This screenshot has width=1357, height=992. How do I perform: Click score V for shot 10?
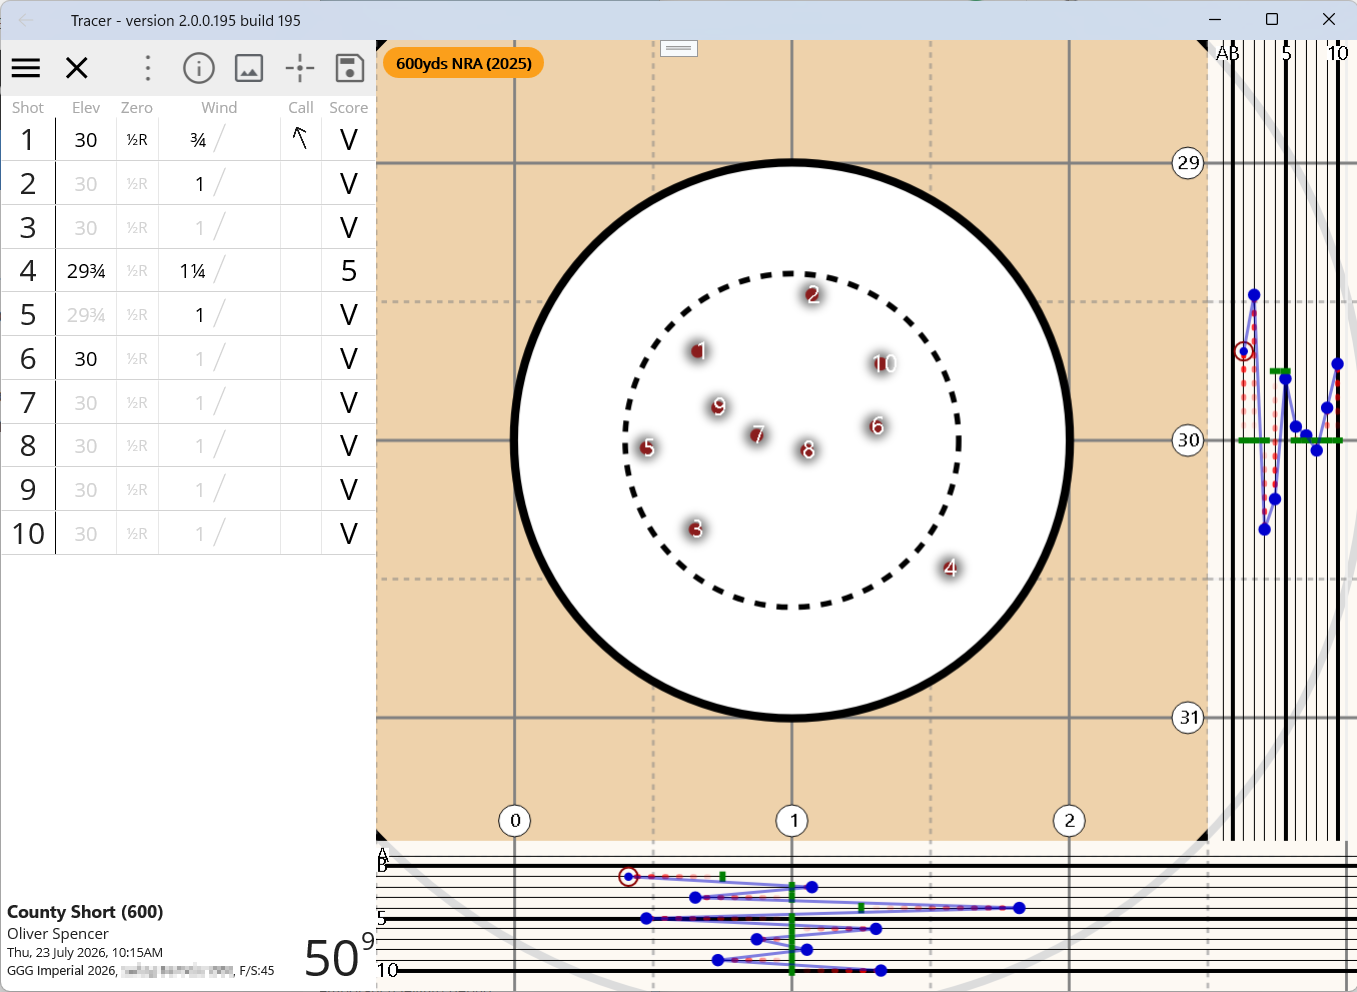pos(348,533)
